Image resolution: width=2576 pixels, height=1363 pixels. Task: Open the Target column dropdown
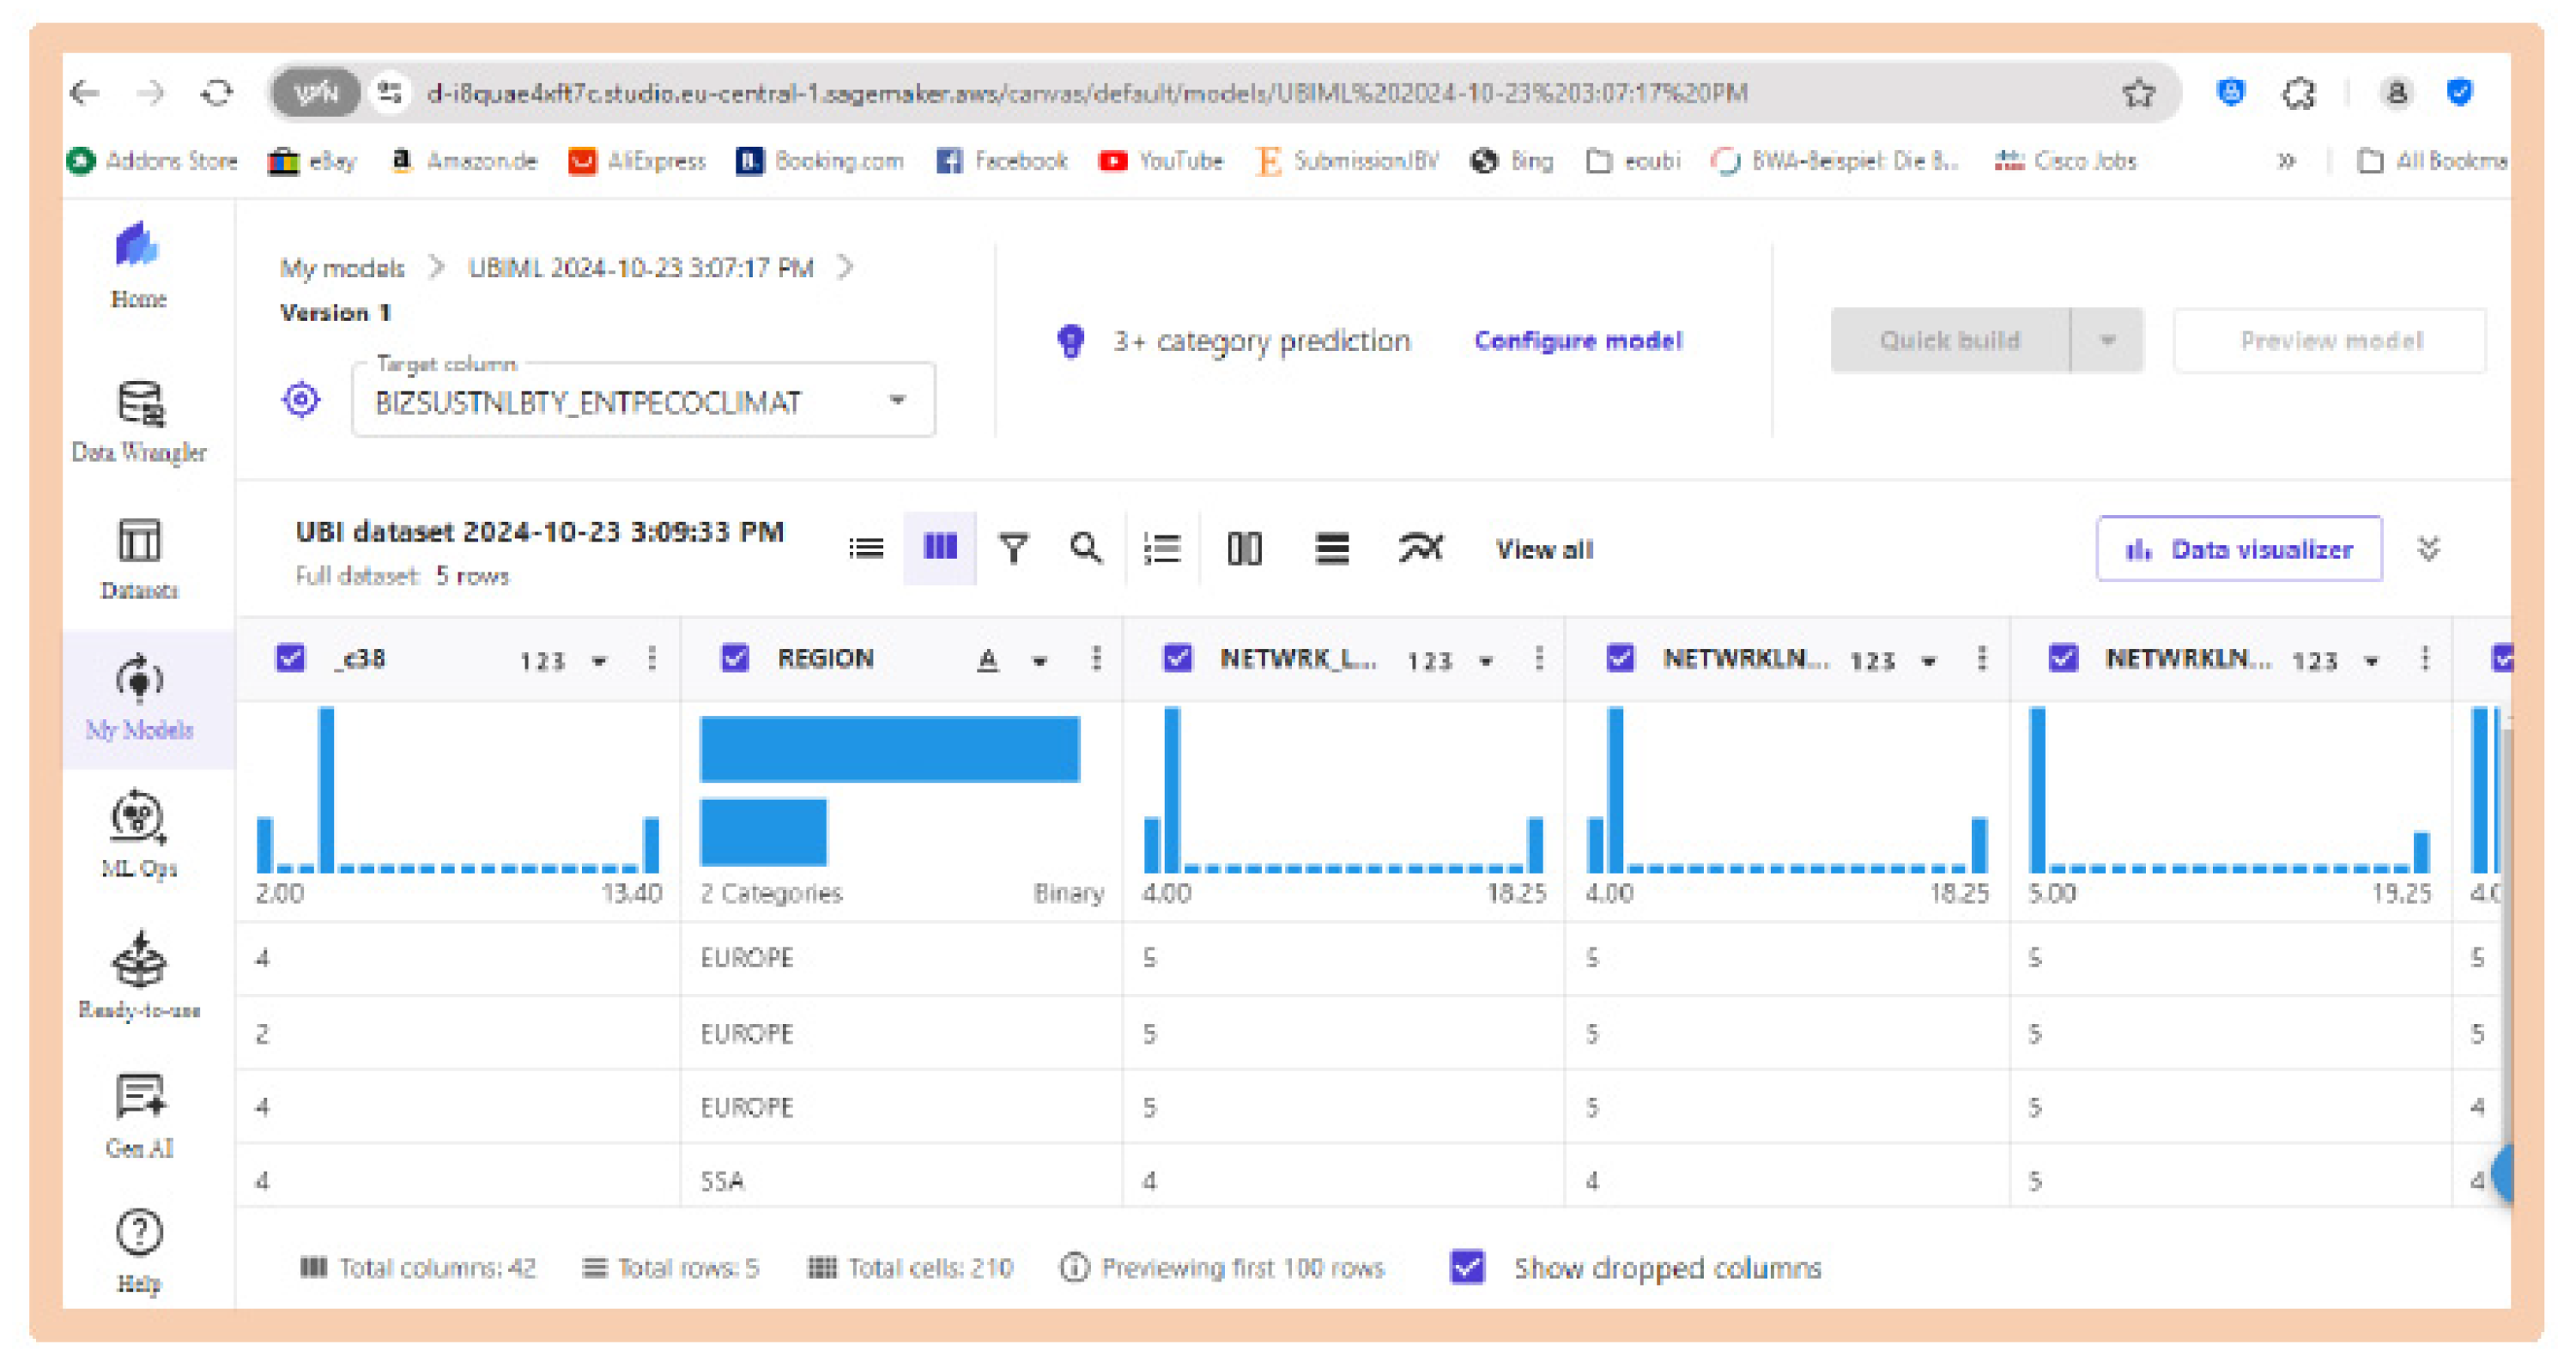click(x=897, y=400)
